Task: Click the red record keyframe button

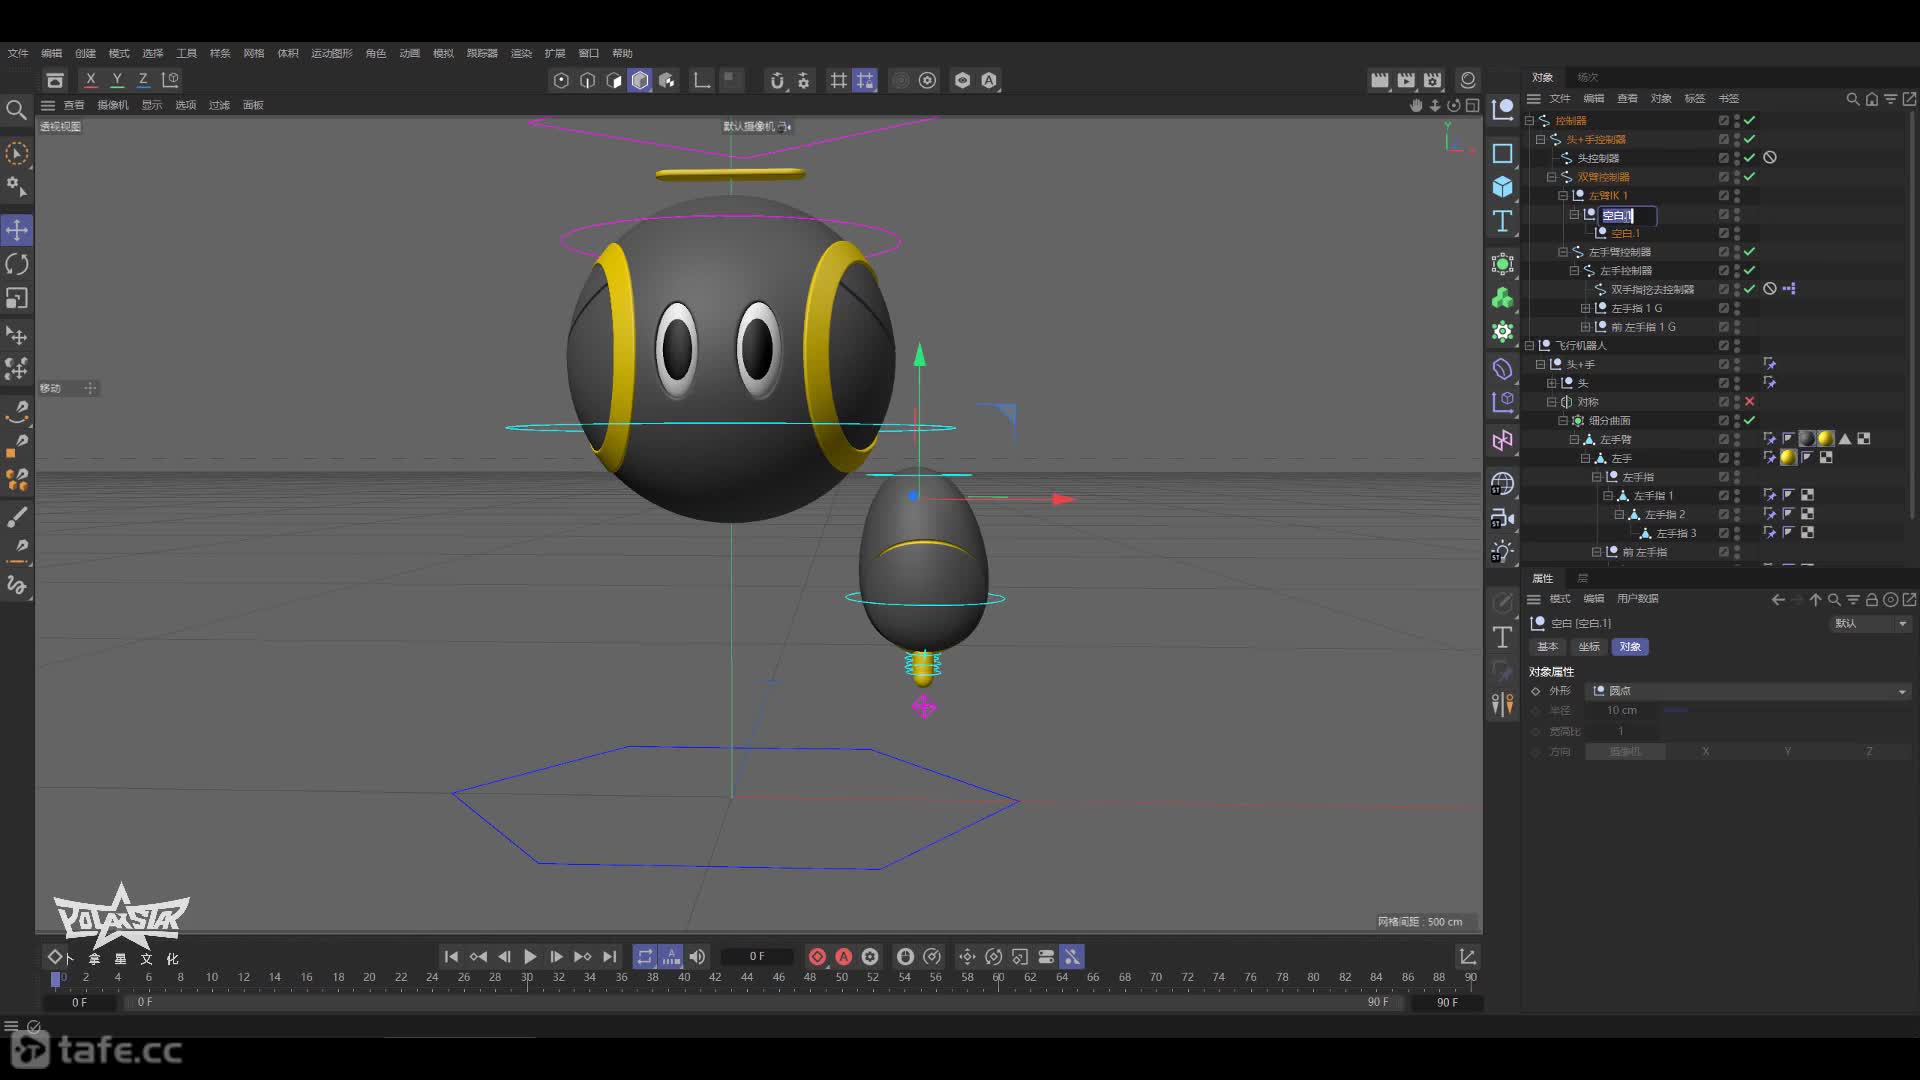Action: [817, 957]
